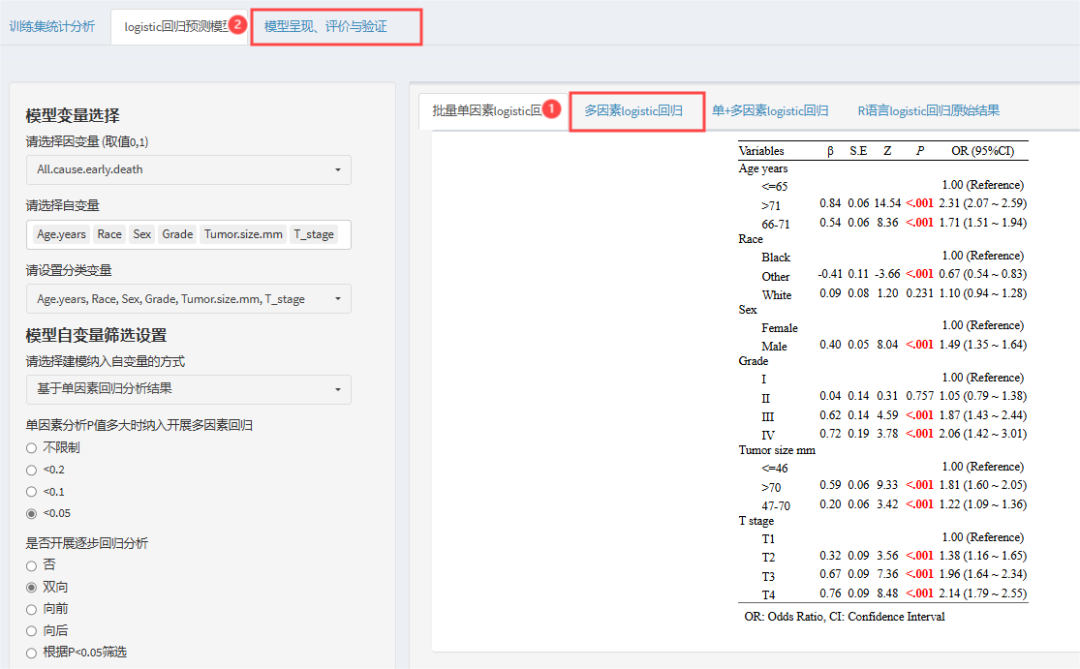Expand the All.cause.early.death dependent variable dropdown

pos(188,169)
